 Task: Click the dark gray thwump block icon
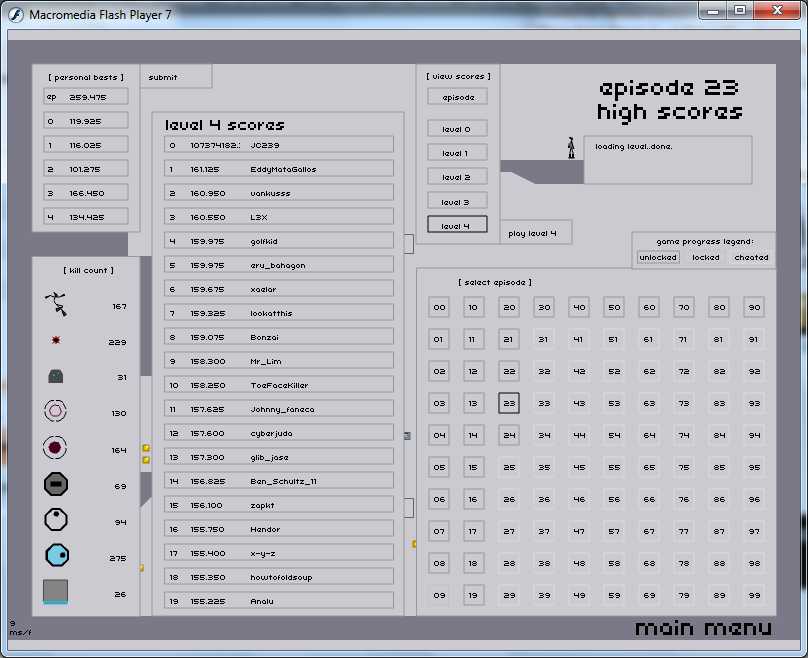56,376
